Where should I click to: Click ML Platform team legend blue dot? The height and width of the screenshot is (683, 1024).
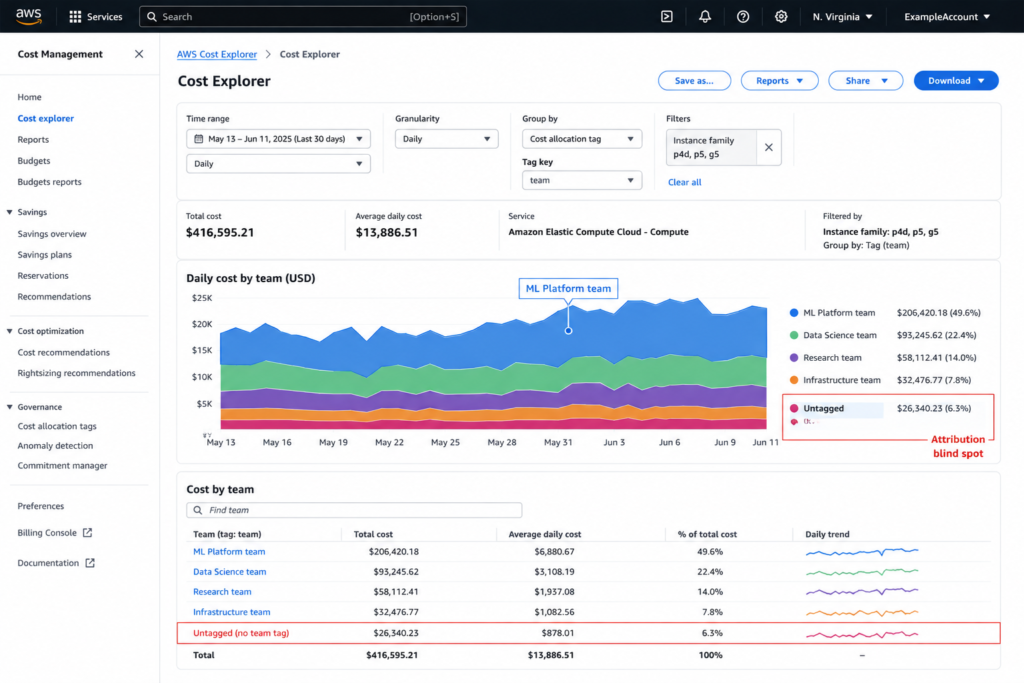794,313
